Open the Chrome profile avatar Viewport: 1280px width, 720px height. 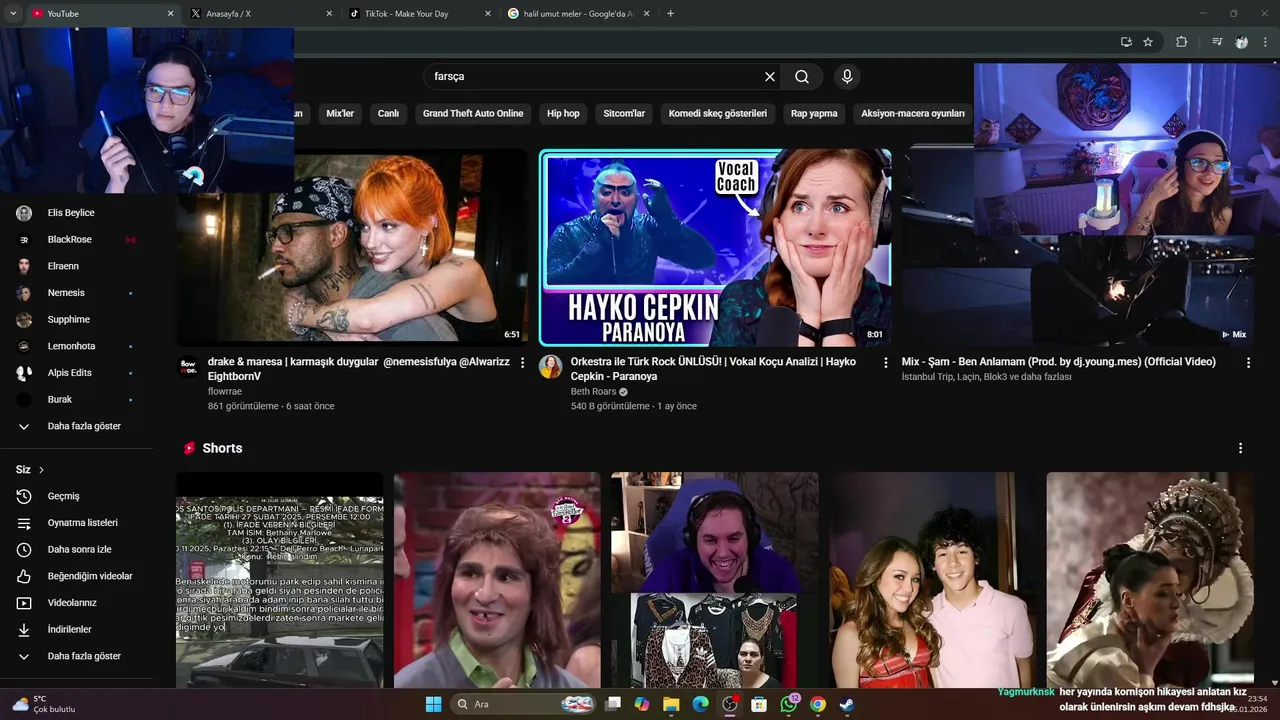[1241, 42]
